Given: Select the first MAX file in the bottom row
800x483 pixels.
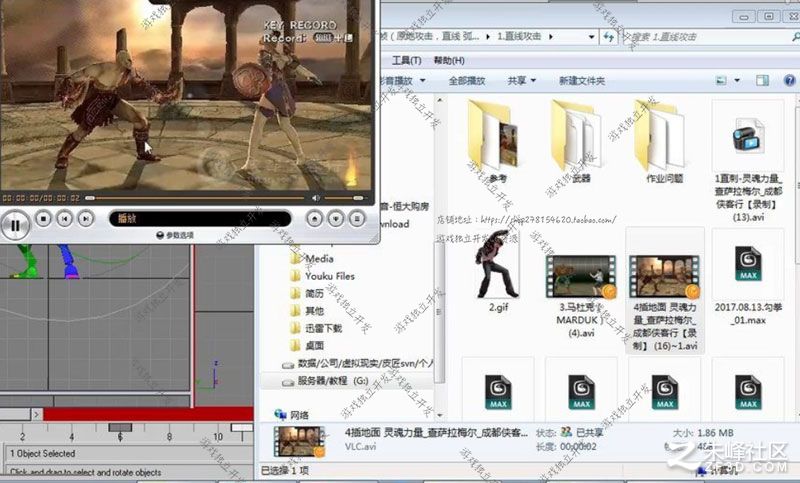Looking at the screenshot, I should tap(498, 392).
